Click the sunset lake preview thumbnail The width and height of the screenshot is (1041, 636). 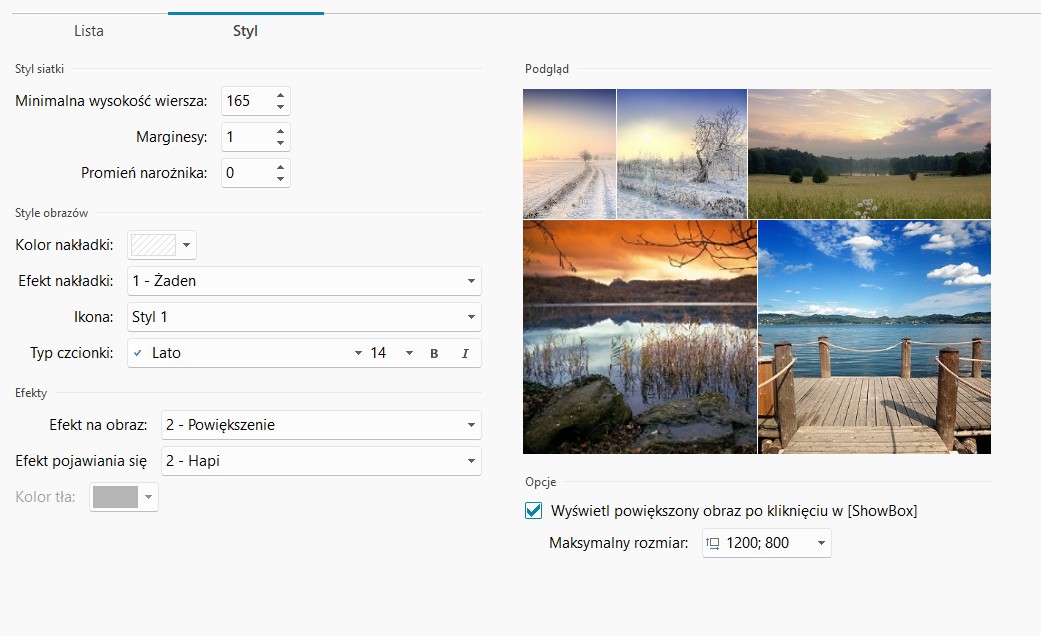click(639, 337)
